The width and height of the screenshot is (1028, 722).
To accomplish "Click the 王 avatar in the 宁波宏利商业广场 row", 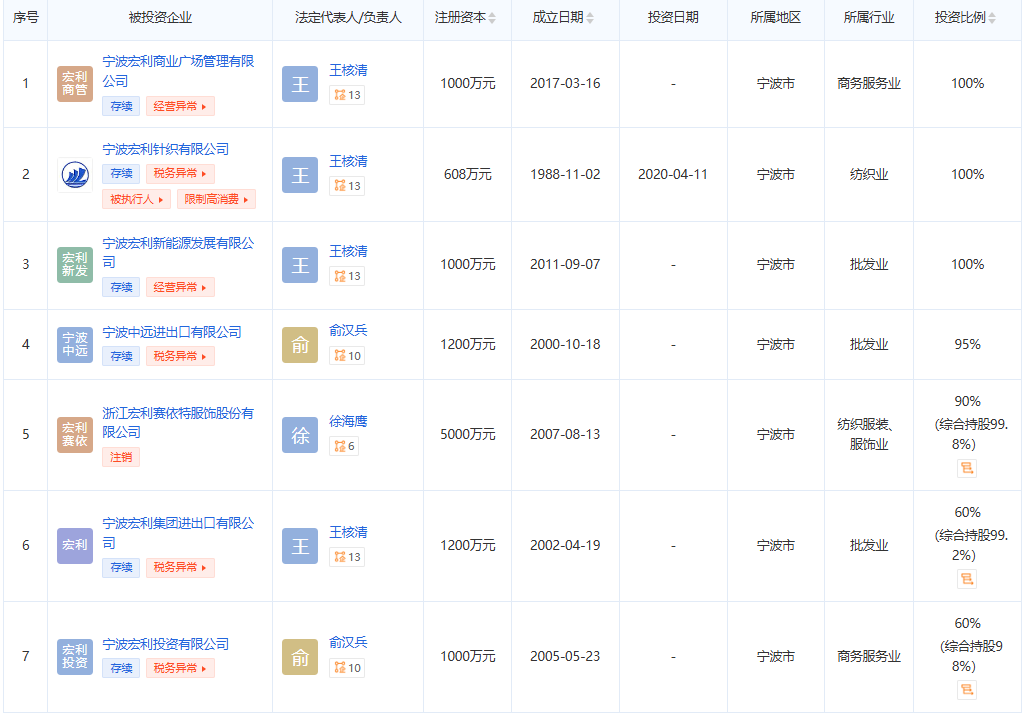I will (300, 84).
